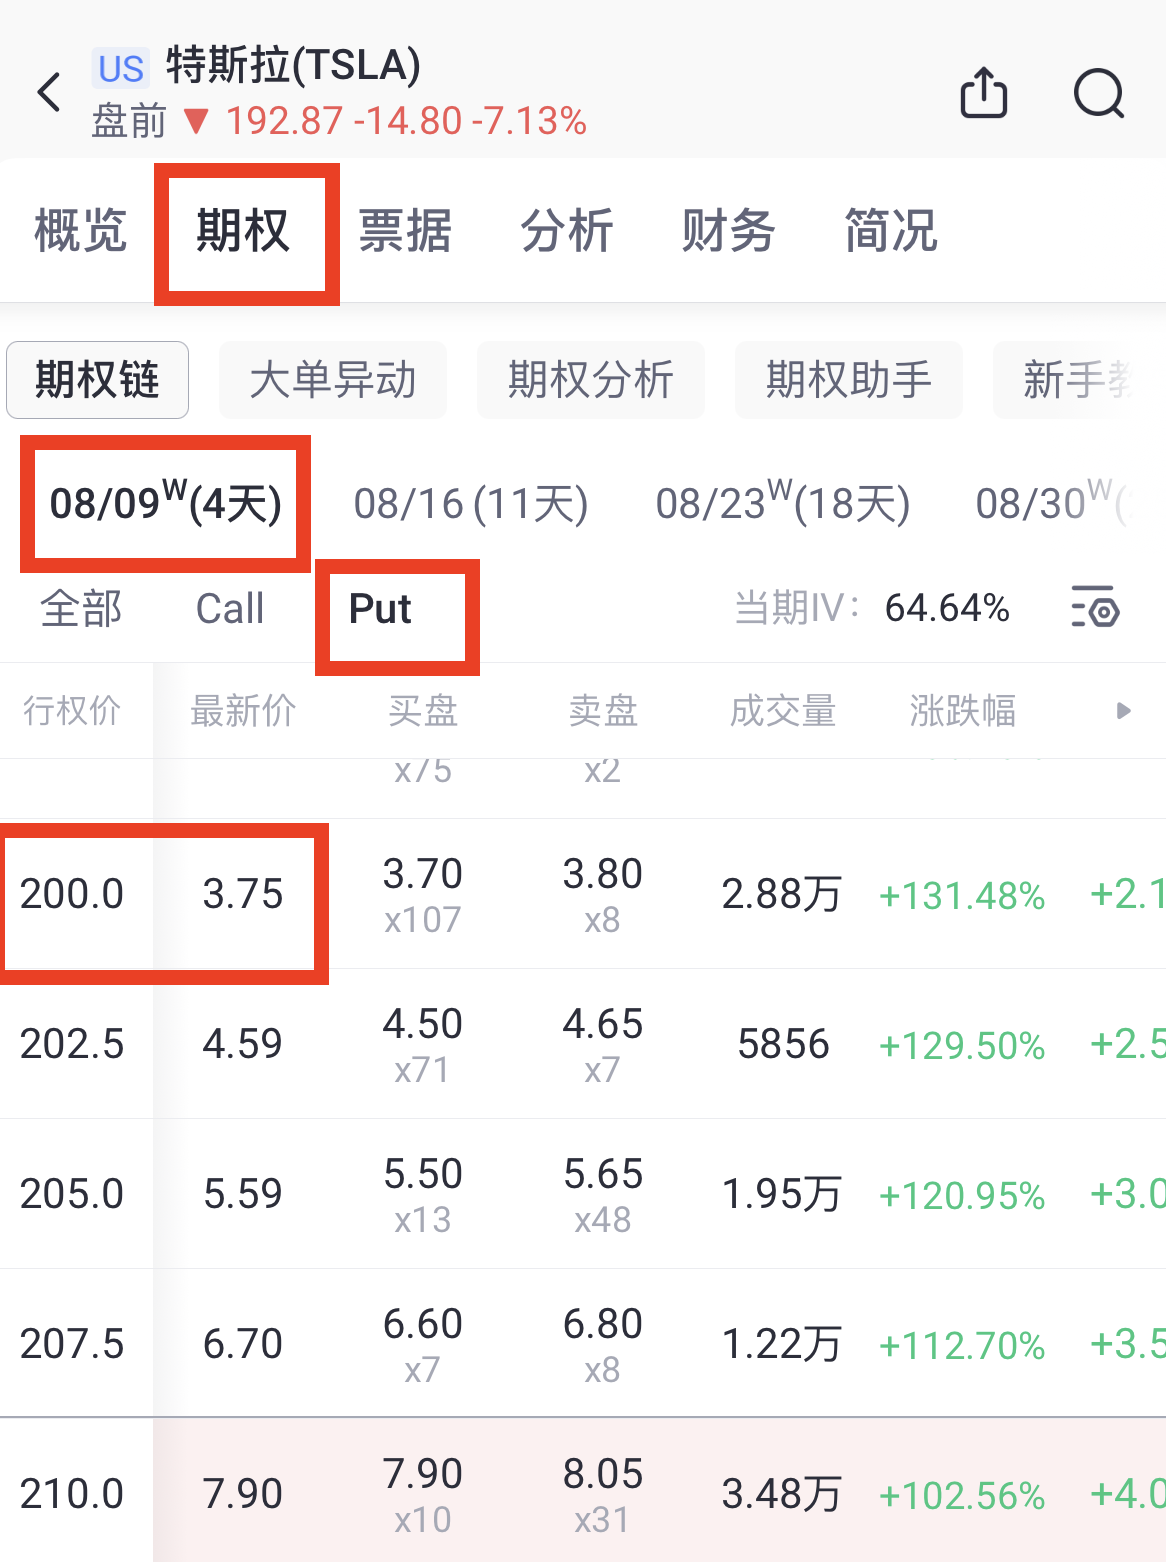Tap the bid price 6.60 x7

(423, 1346)
